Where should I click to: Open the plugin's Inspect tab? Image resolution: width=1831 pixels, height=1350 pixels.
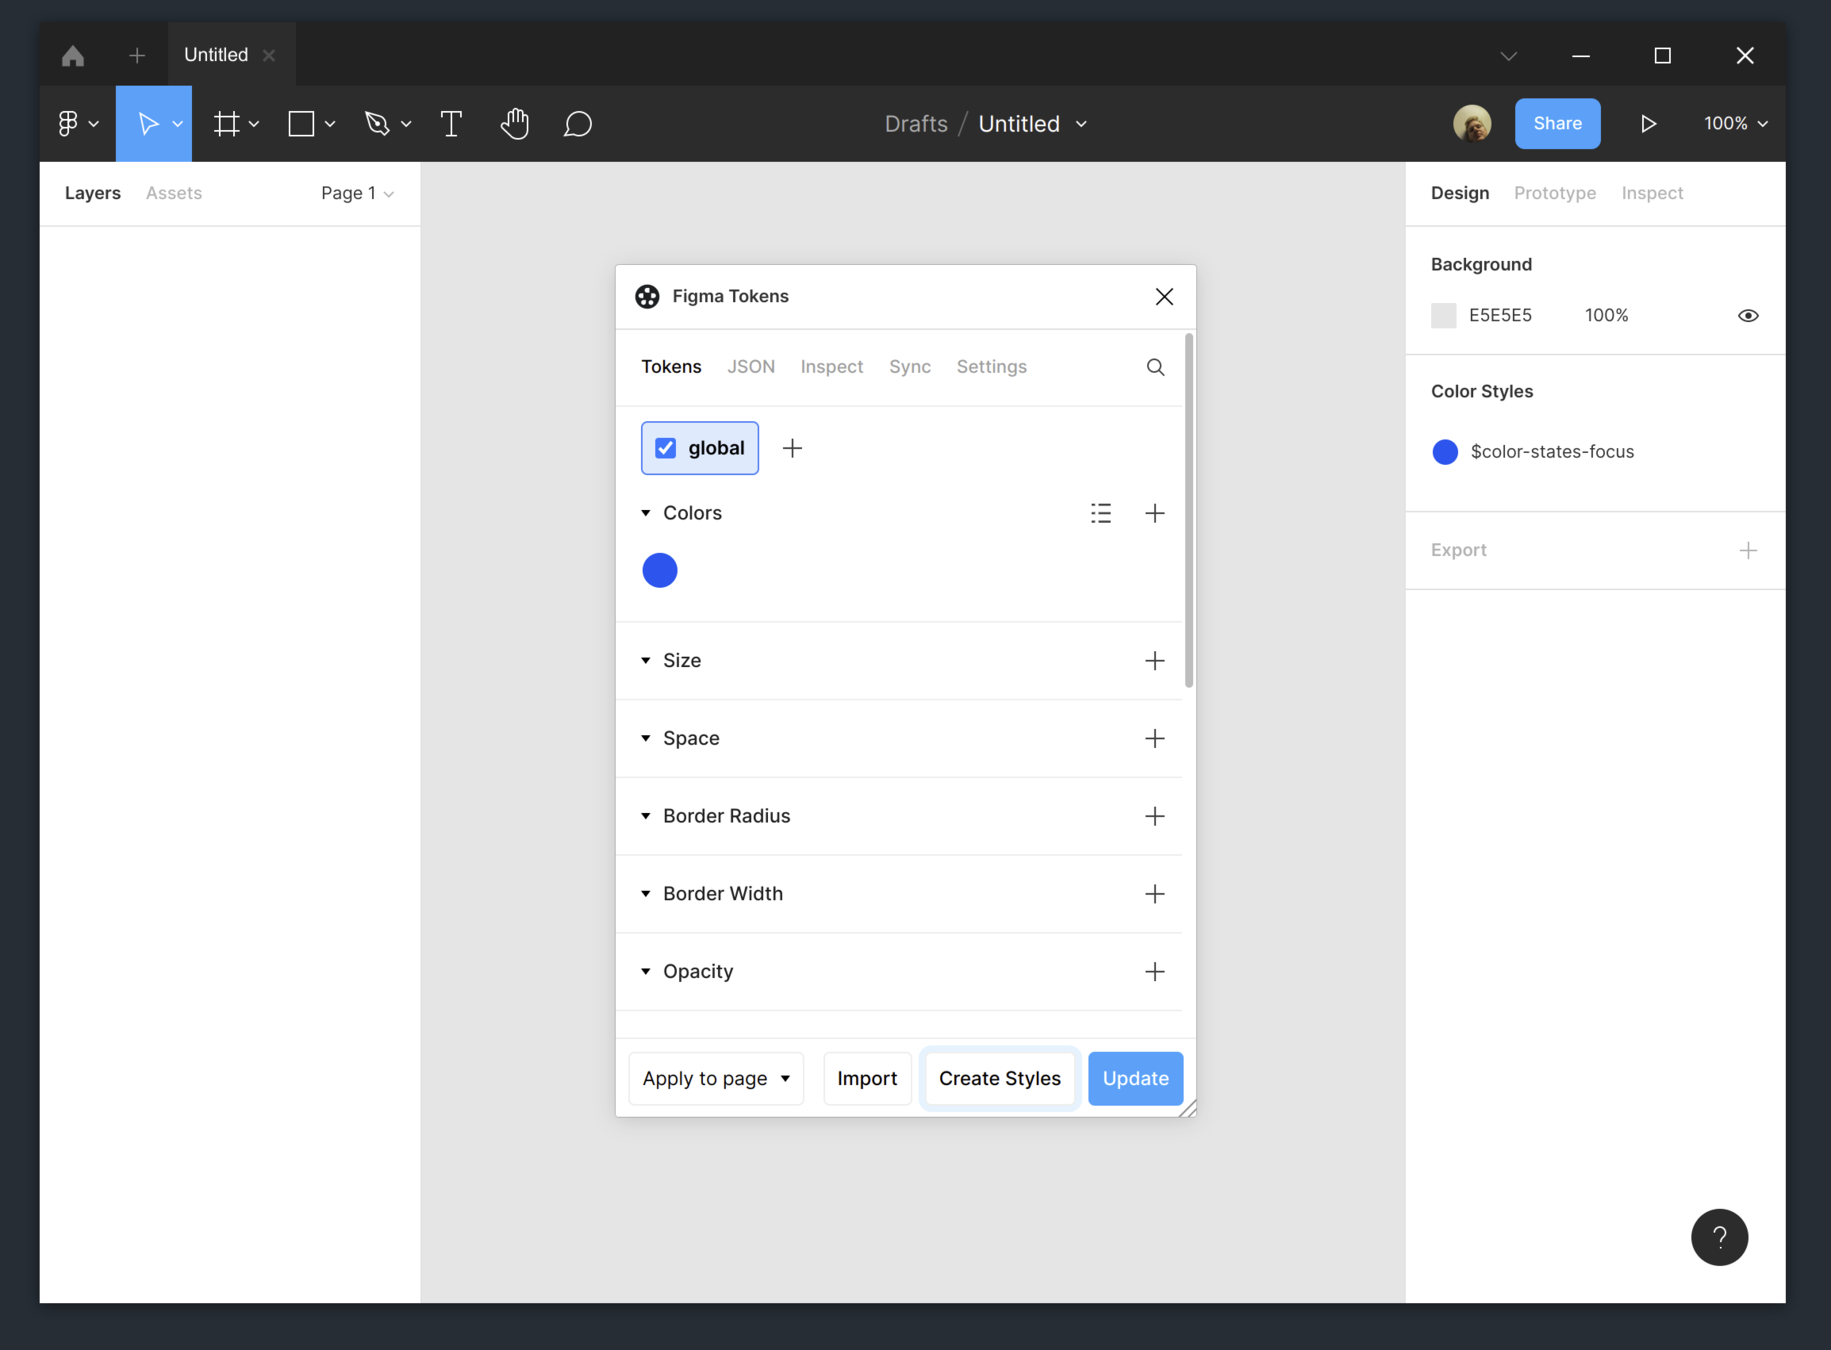pos(832,367)
